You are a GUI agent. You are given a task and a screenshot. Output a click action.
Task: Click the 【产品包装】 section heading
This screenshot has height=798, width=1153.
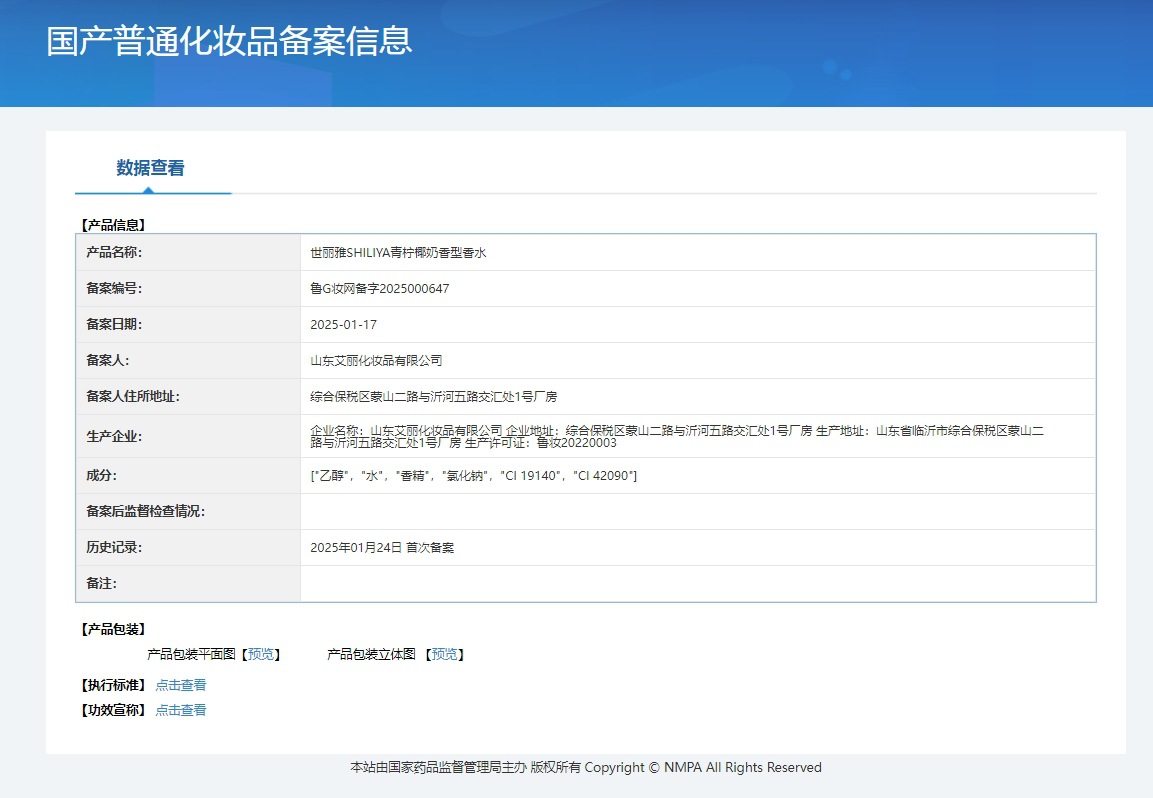click(113, 629)
